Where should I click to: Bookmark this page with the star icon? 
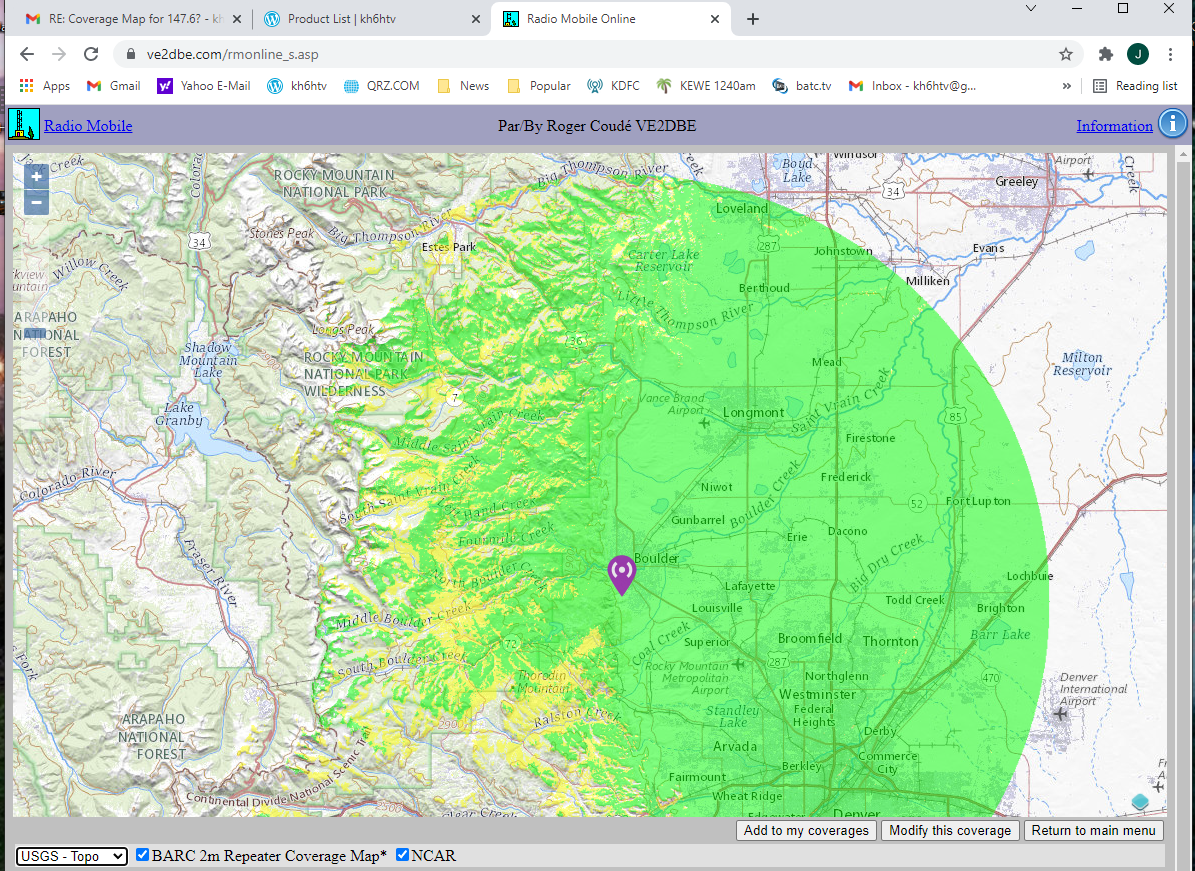coord(1066,54)
